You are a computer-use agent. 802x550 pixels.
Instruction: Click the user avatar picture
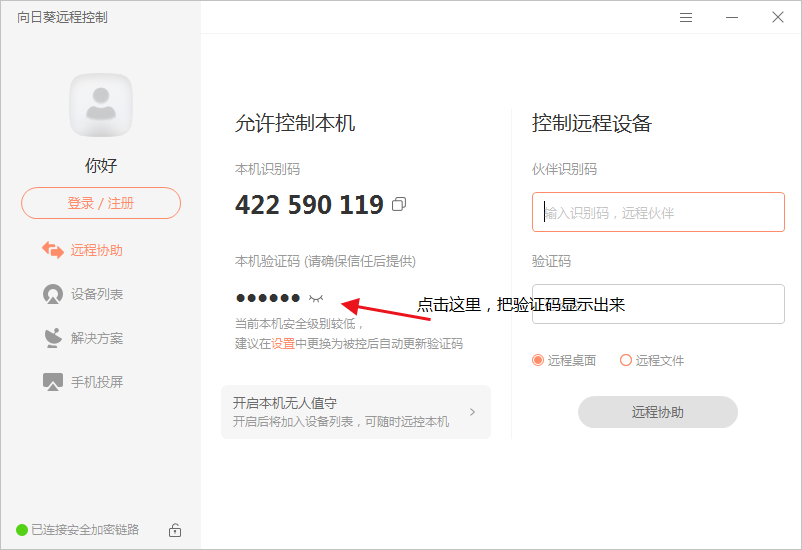pyautogui.click(x=101, y=105)
